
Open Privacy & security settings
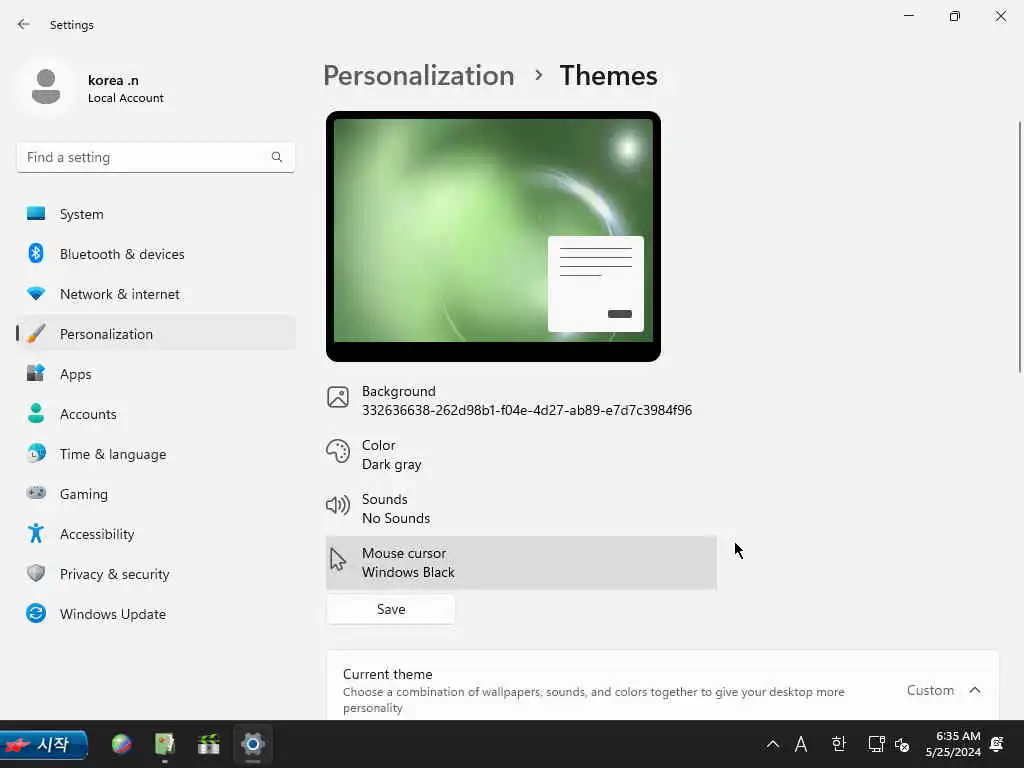pyautogui.click(x=155, y=574)
